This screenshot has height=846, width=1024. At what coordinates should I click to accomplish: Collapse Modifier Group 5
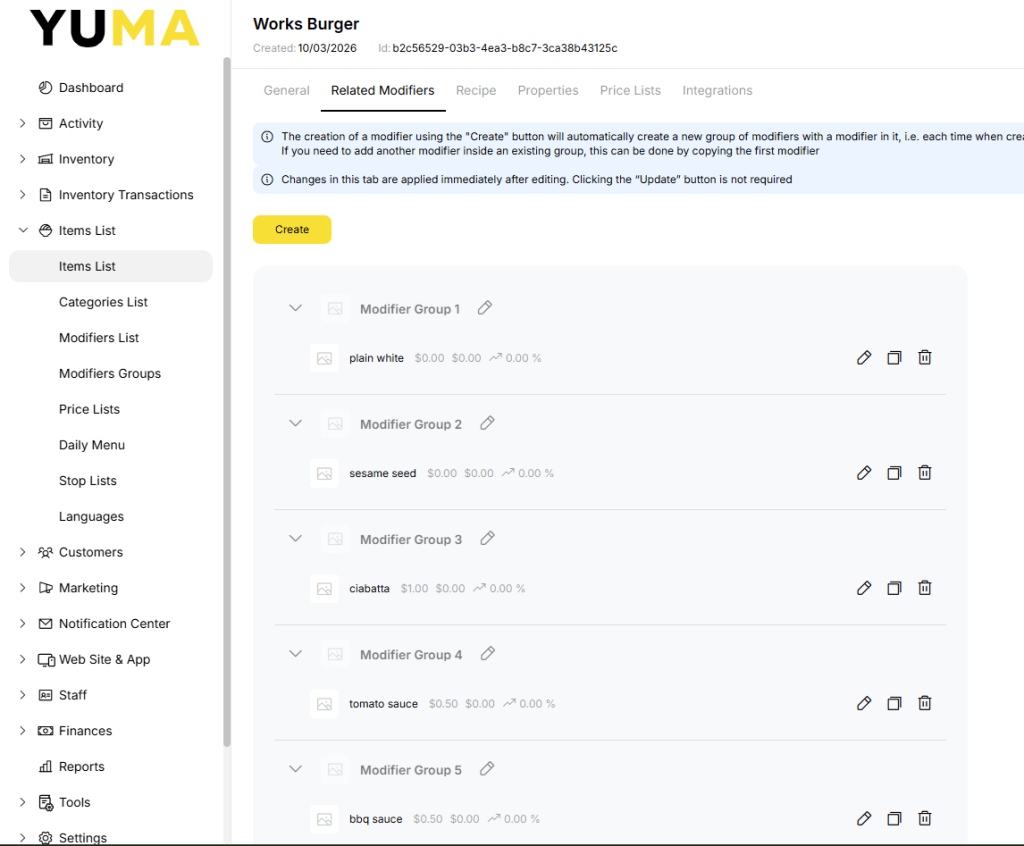click(295, 769)
